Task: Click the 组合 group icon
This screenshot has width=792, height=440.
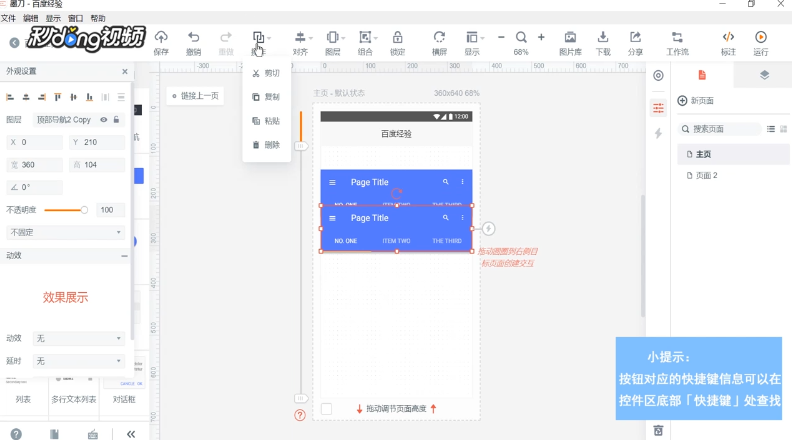Action: (x=365, y=37)
